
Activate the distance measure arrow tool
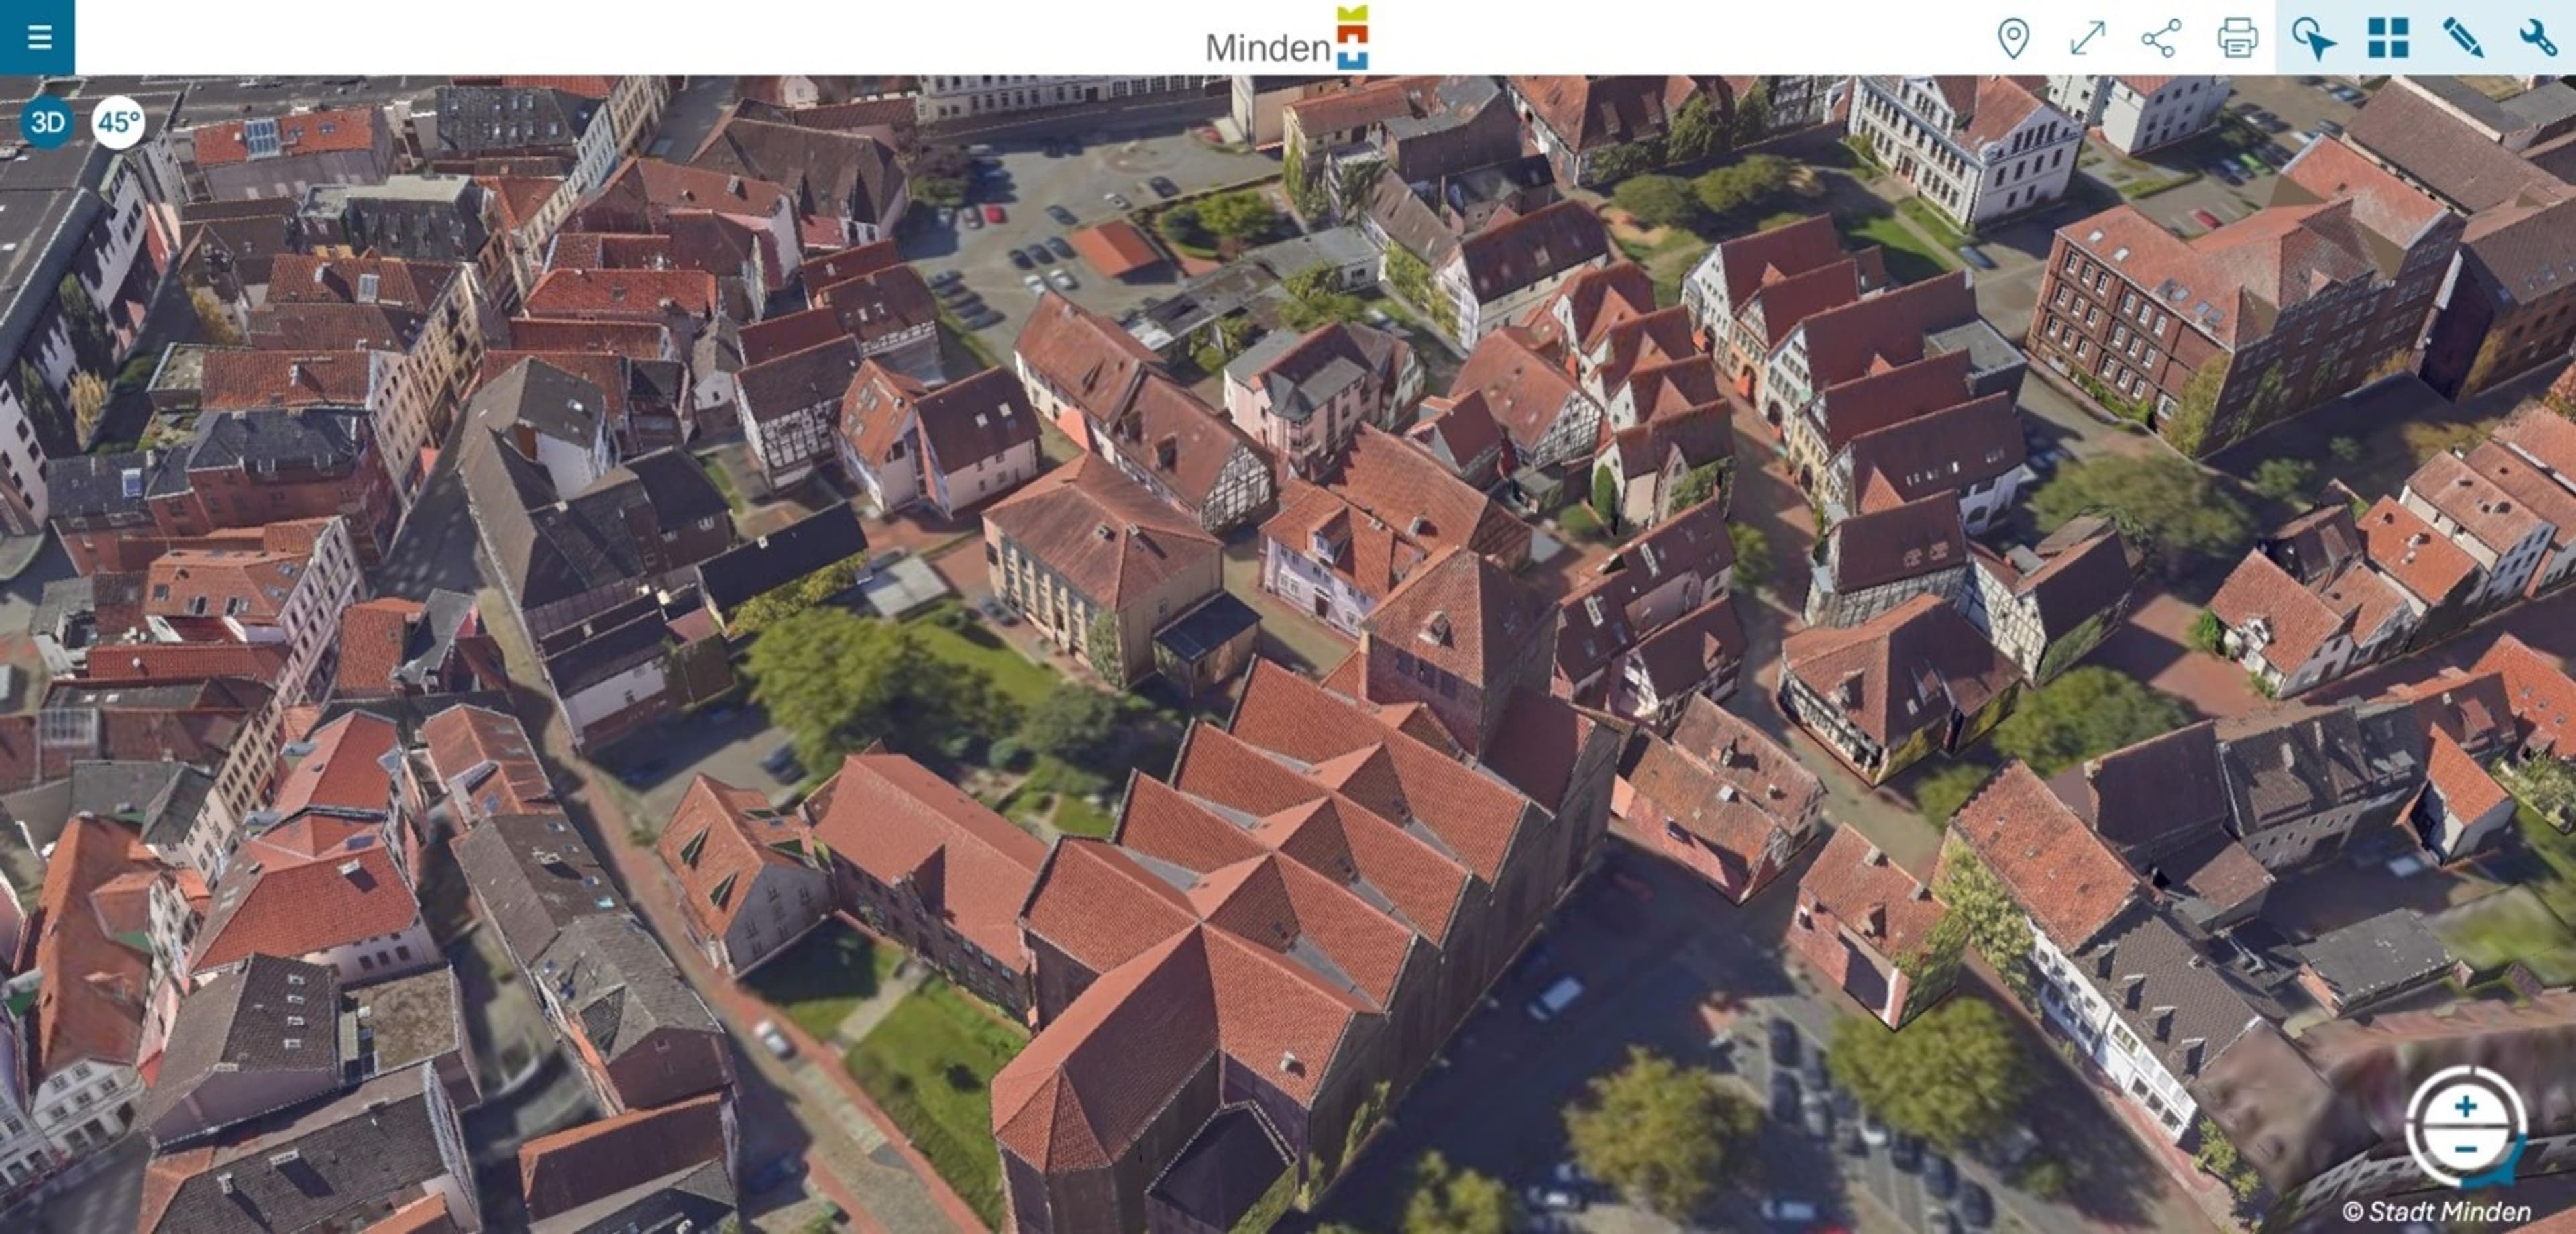point(2087,39)
